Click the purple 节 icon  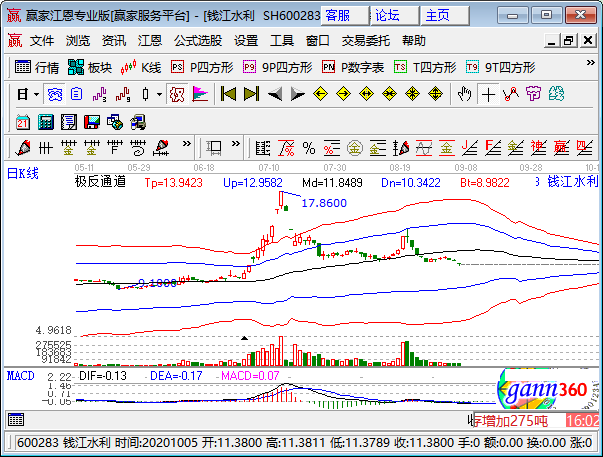(533, 94)
